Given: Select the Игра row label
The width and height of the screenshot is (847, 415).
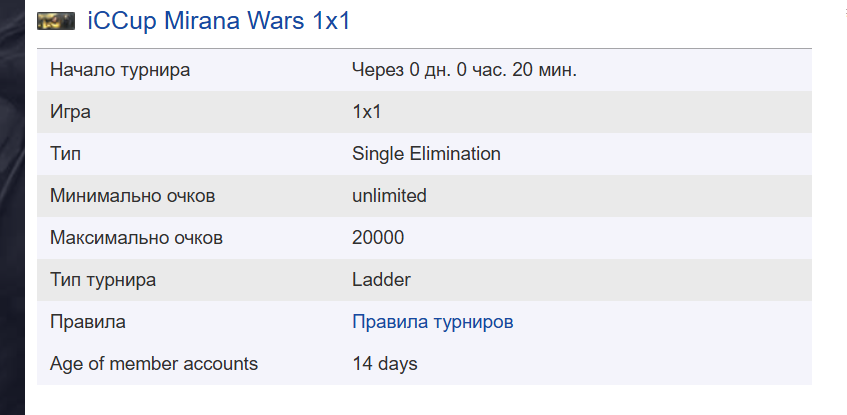Looking at the screenshot, I should point(70,112).
